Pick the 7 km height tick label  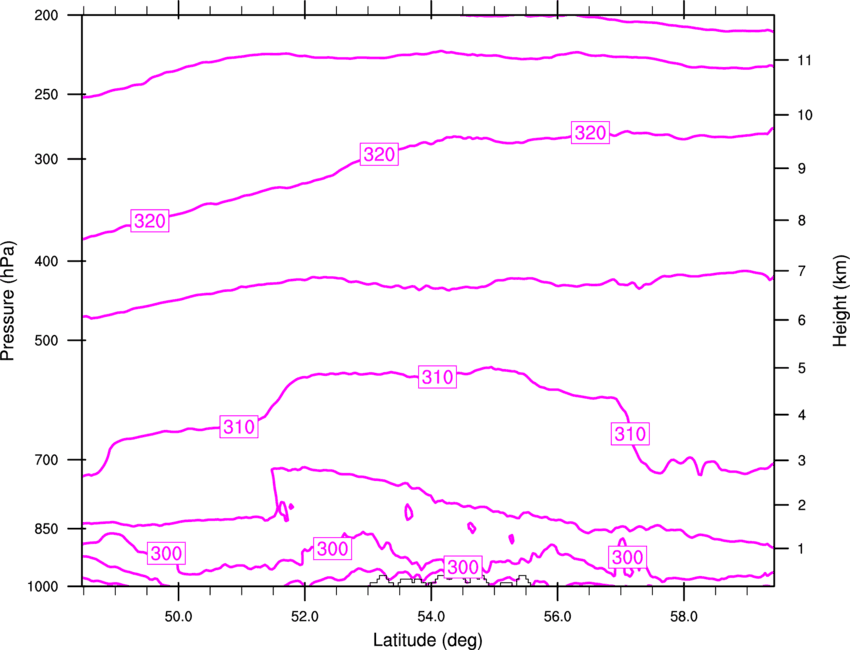(x=802, y=271)
